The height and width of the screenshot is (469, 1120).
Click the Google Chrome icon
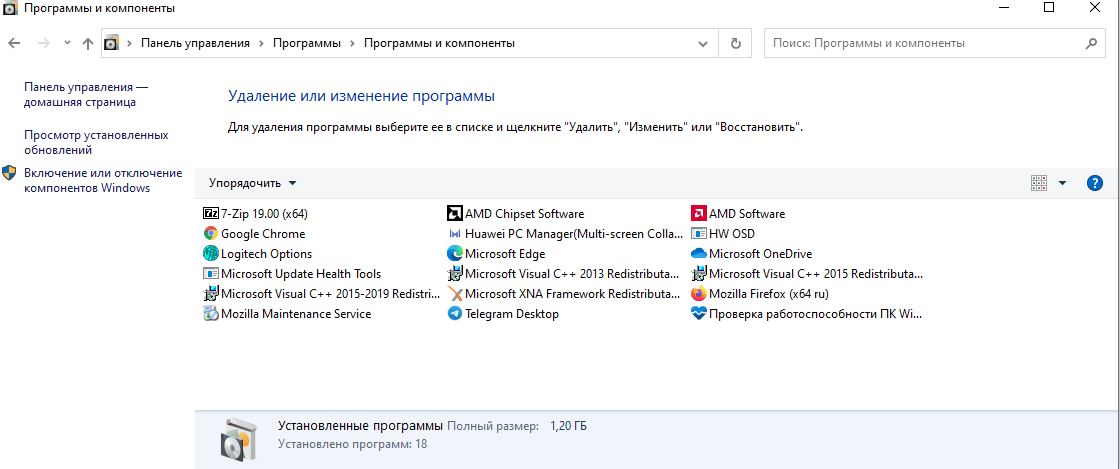click(211, 233)
